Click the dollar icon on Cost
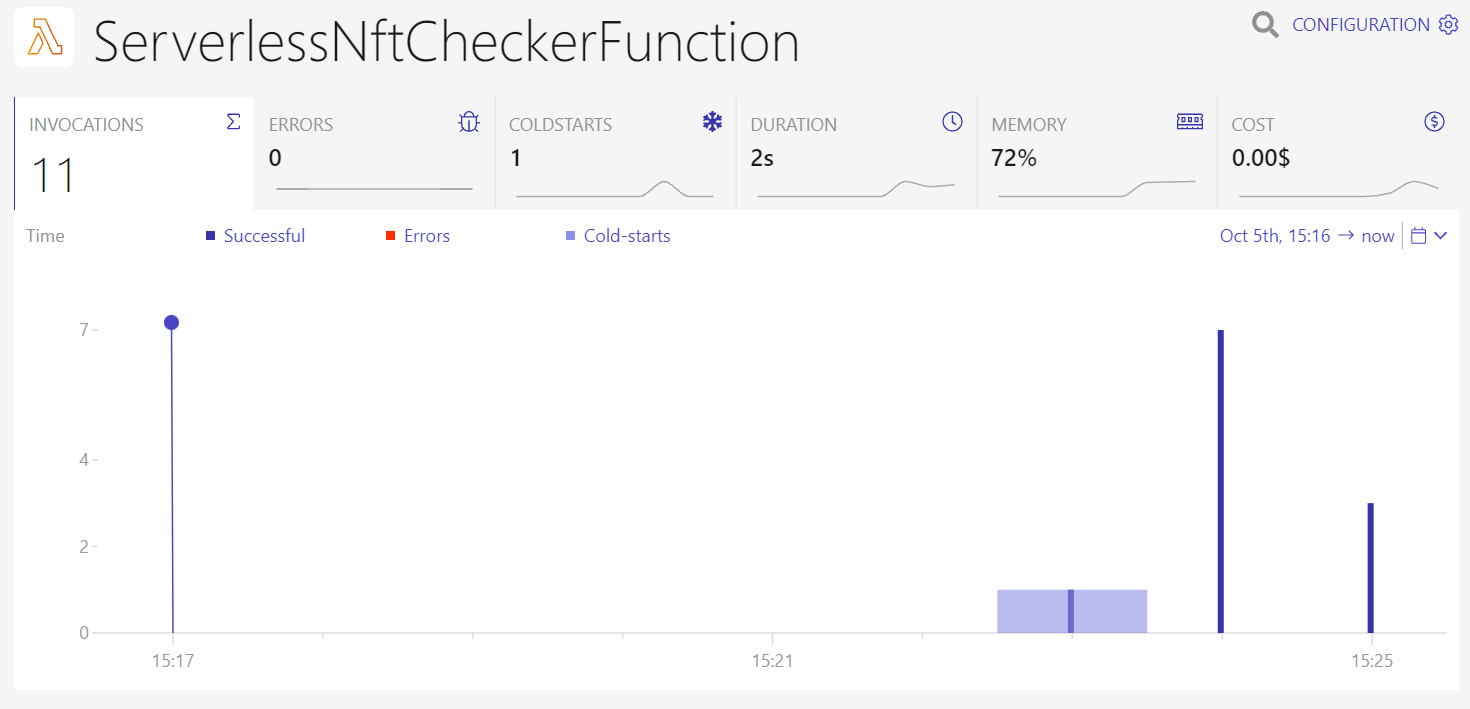Viewport: 1470px width, 709px height. (x=1434, y=122)
